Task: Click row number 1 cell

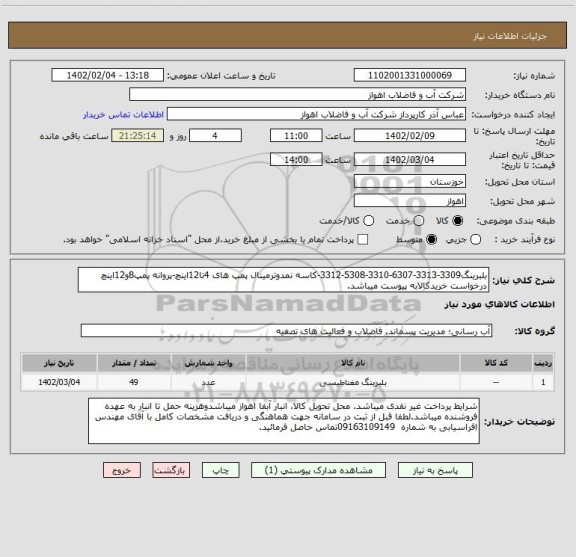Action: [543, 382]
